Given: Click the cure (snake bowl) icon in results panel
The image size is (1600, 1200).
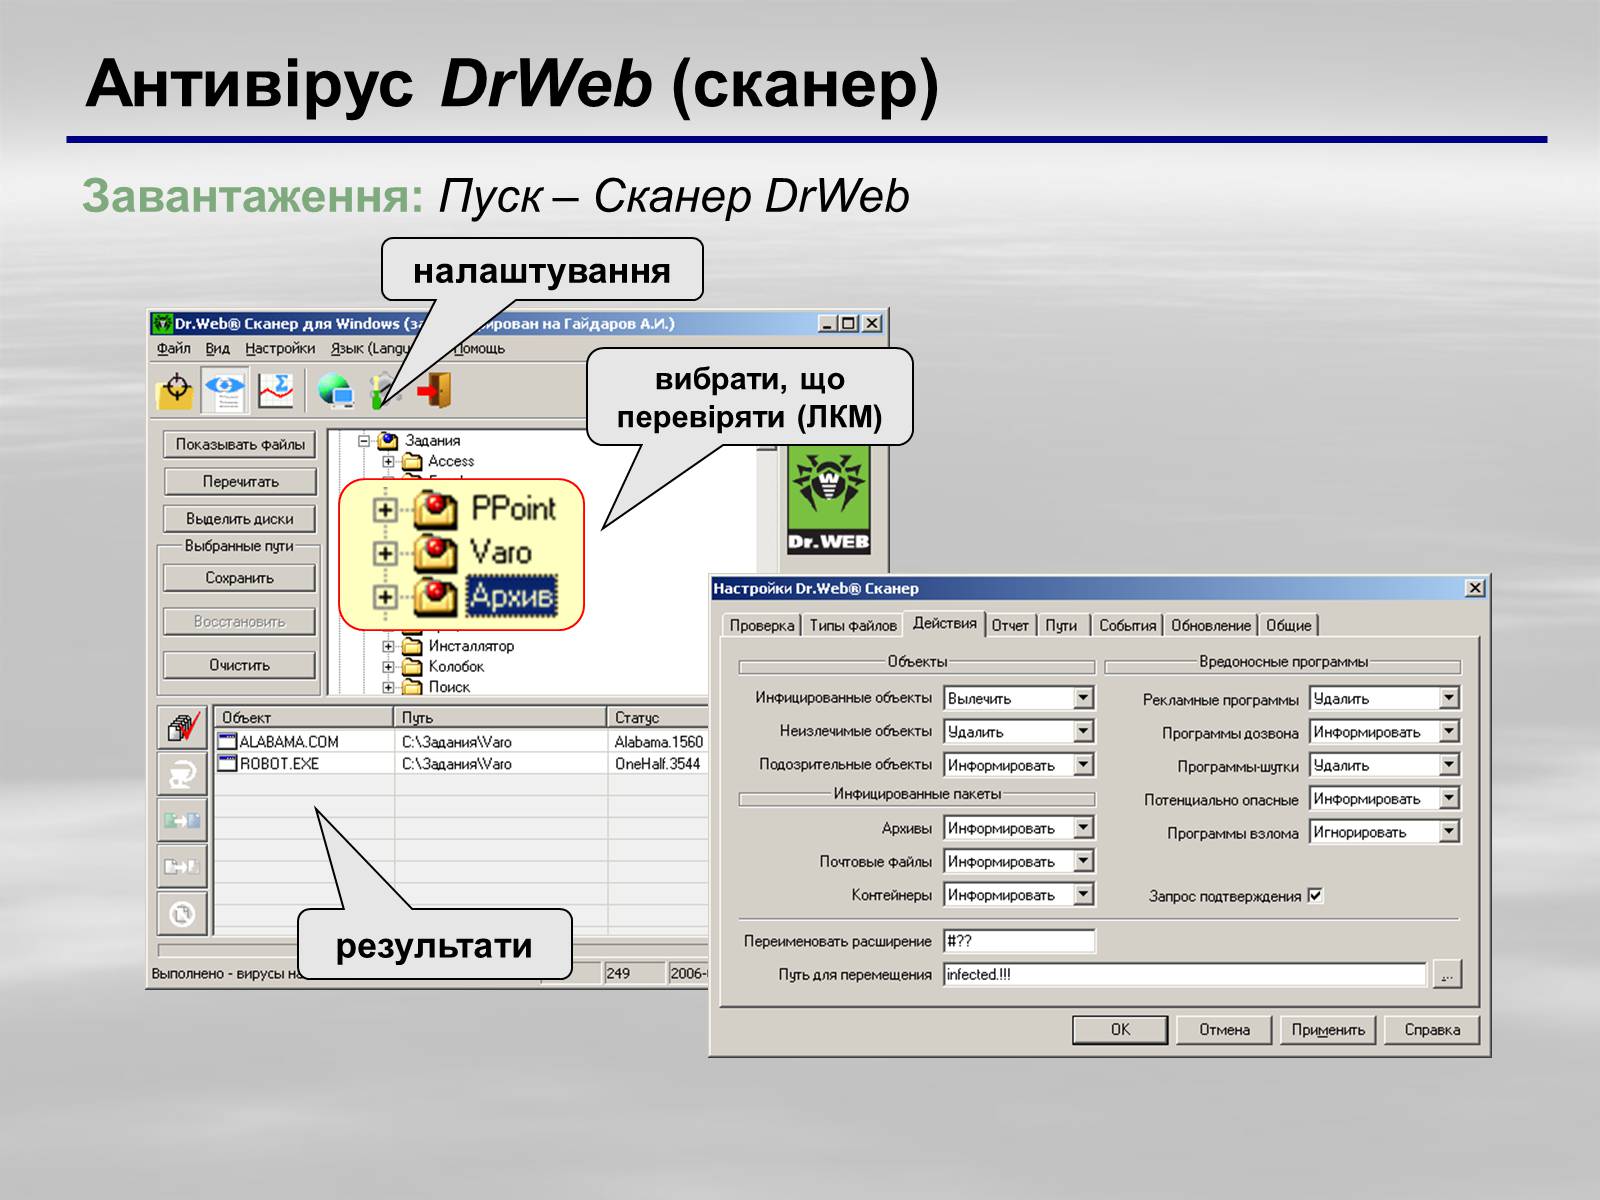Looking at the screenshot, I should pyautogui.click(x=183, y=773).
